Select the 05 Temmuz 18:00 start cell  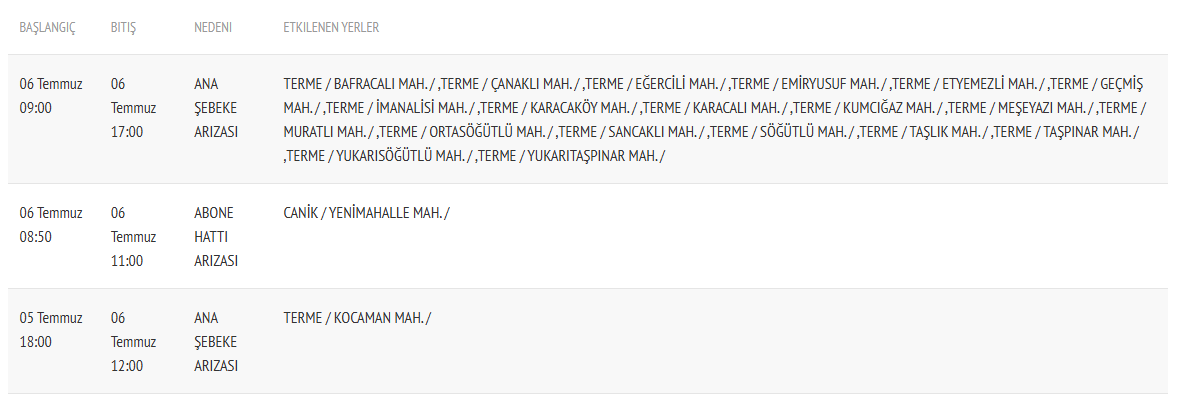coord(51,329)
